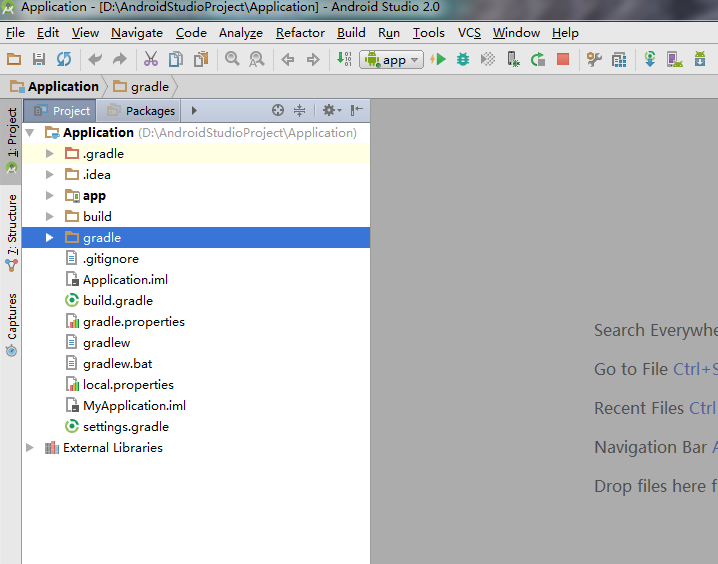The width and height of the screenshot is (718, 564).
Task: Click the Make Project icon
Action: [344, 59]
